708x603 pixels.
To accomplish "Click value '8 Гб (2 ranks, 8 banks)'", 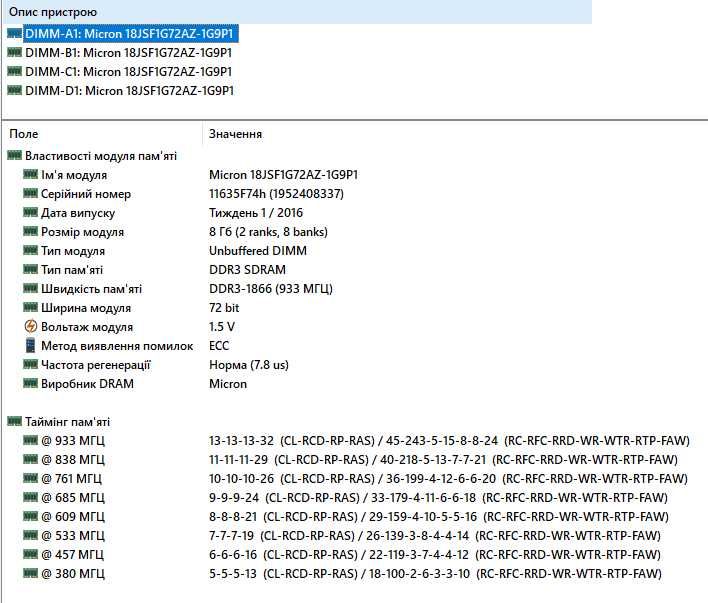I will coord(268,232).
